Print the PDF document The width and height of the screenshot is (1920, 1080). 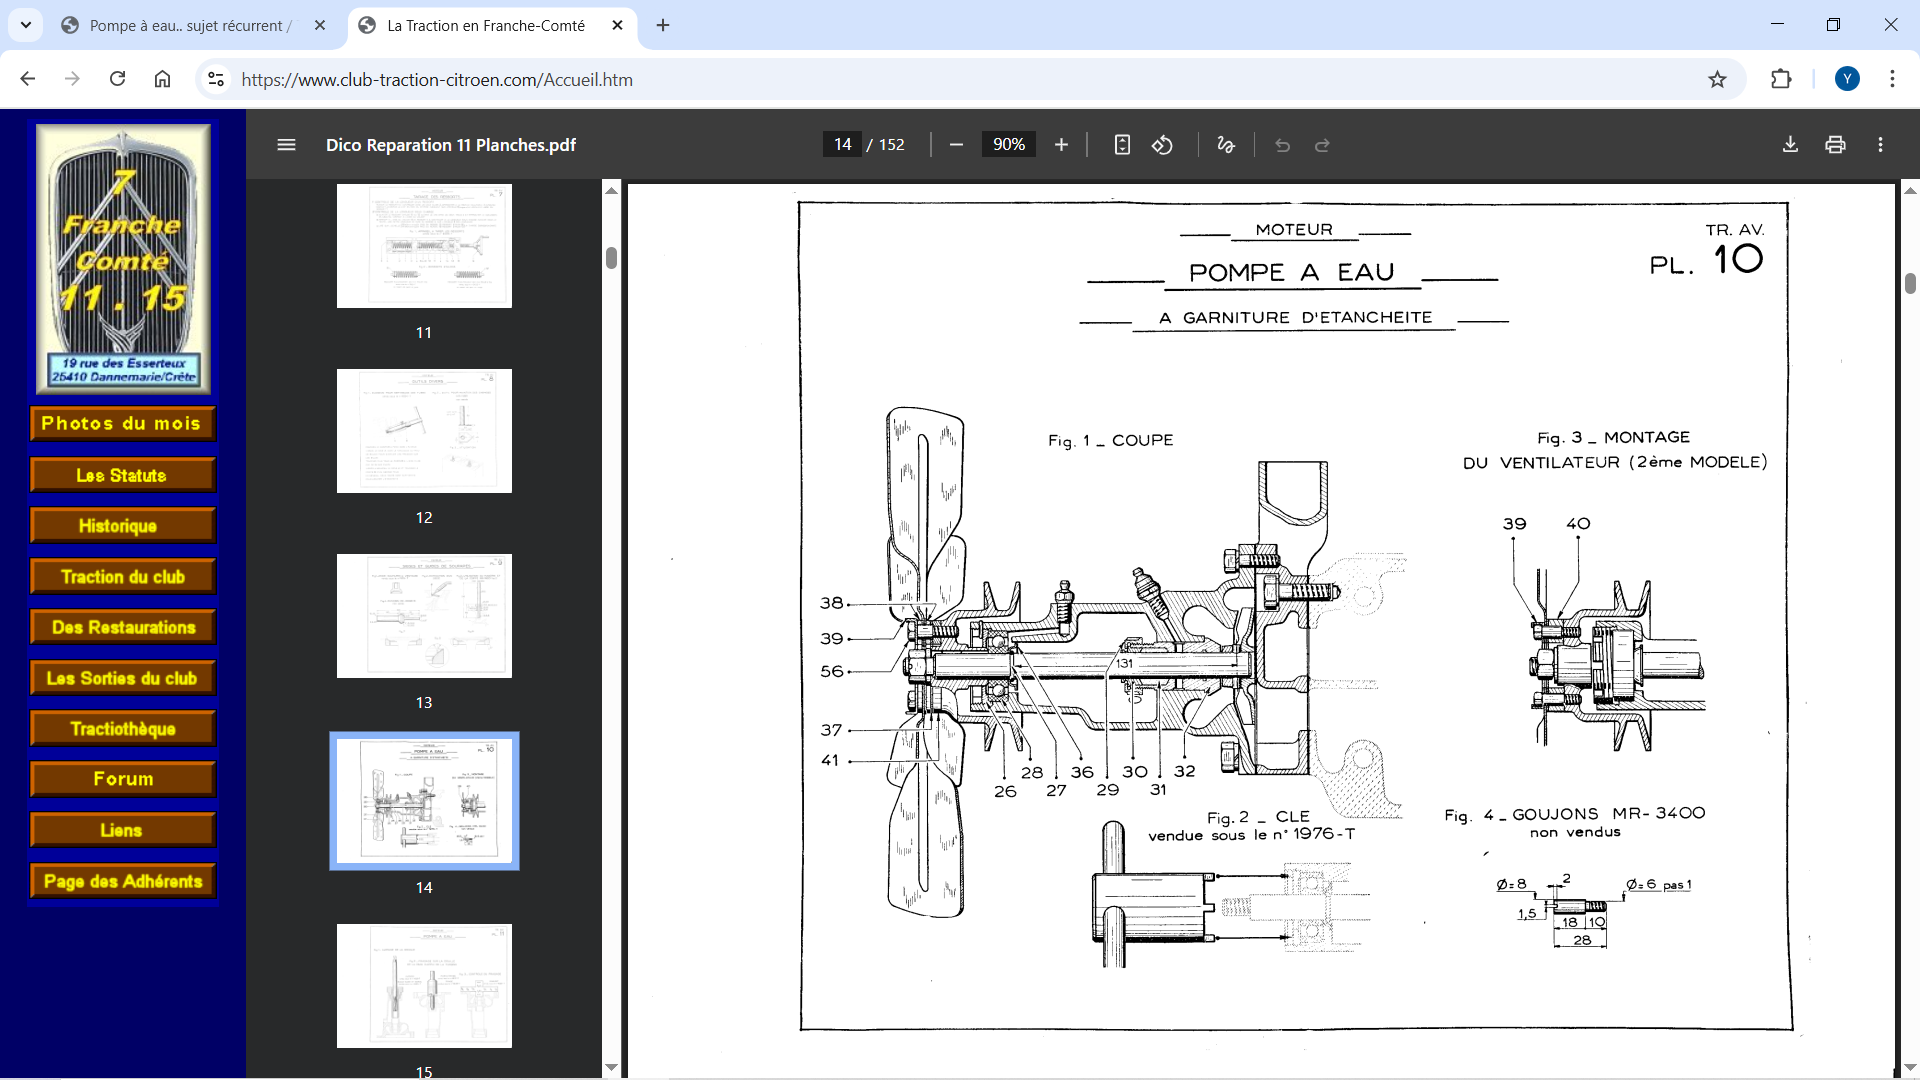(1835, 145)
